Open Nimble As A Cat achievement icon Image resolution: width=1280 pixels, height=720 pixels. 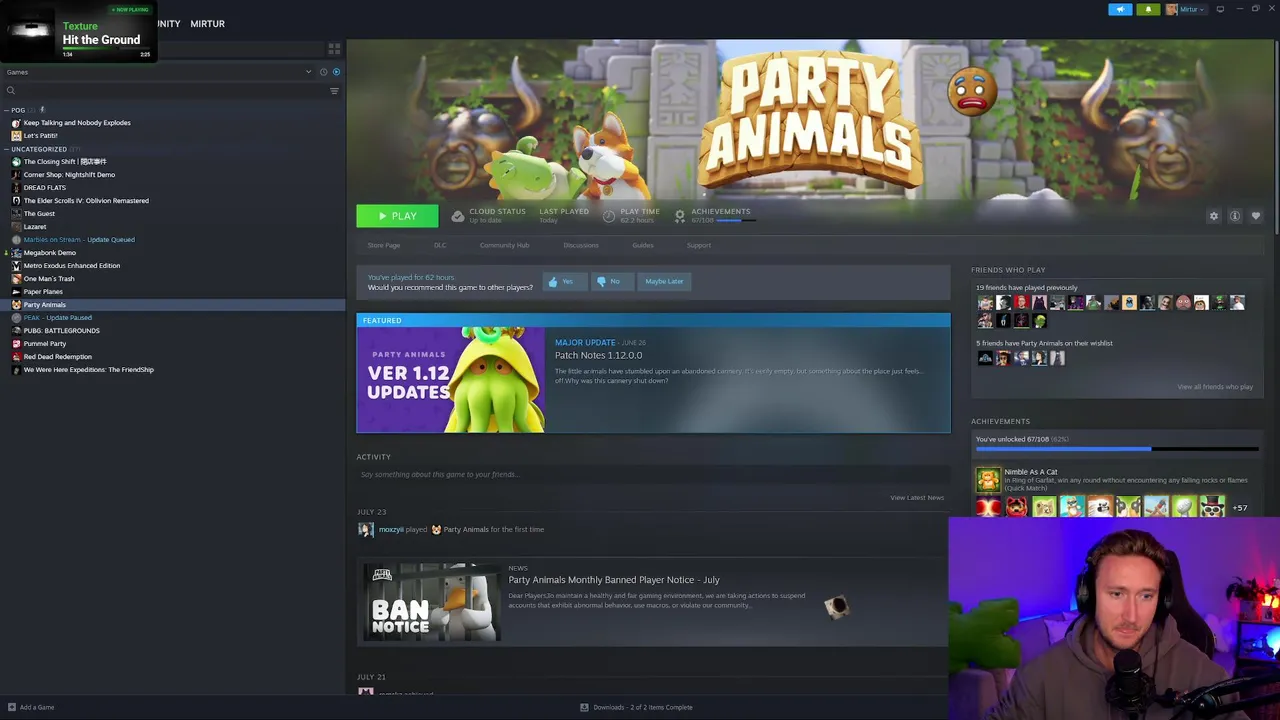click(987, 479)
